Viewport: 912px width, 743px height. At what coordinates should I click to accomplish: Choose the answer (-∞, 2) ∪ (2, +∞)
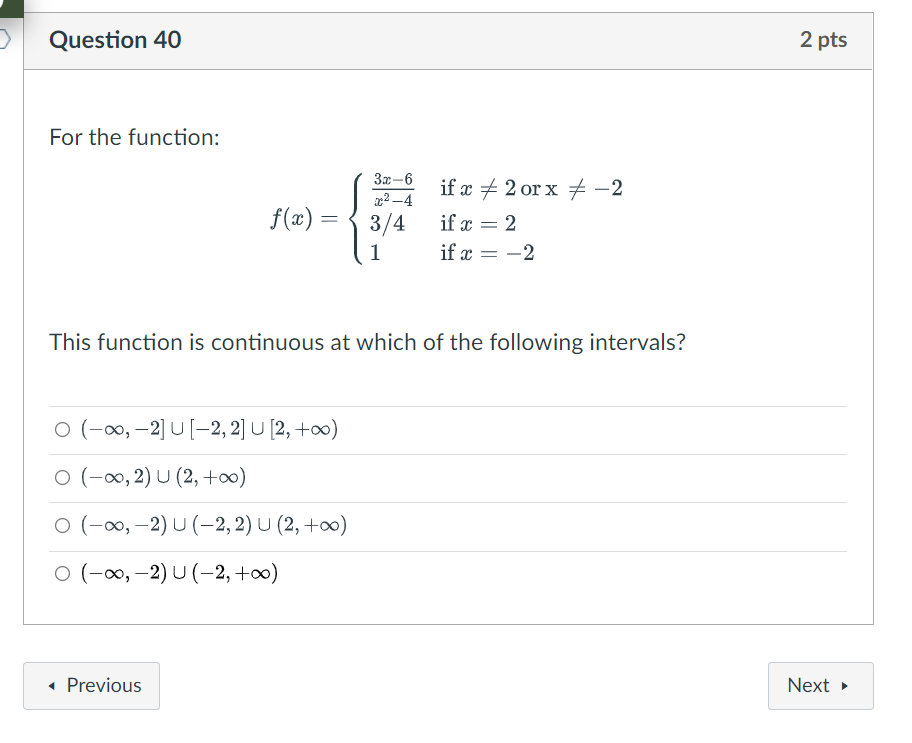(x=61, y=478)
